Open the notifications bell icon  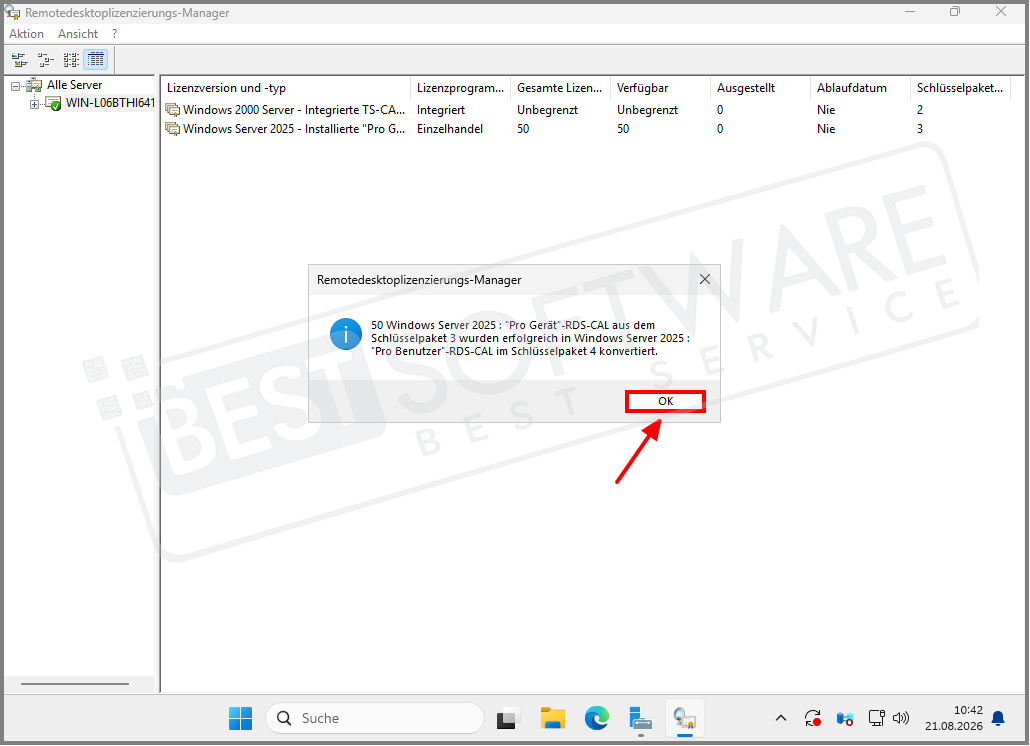(x=998, y=718)
